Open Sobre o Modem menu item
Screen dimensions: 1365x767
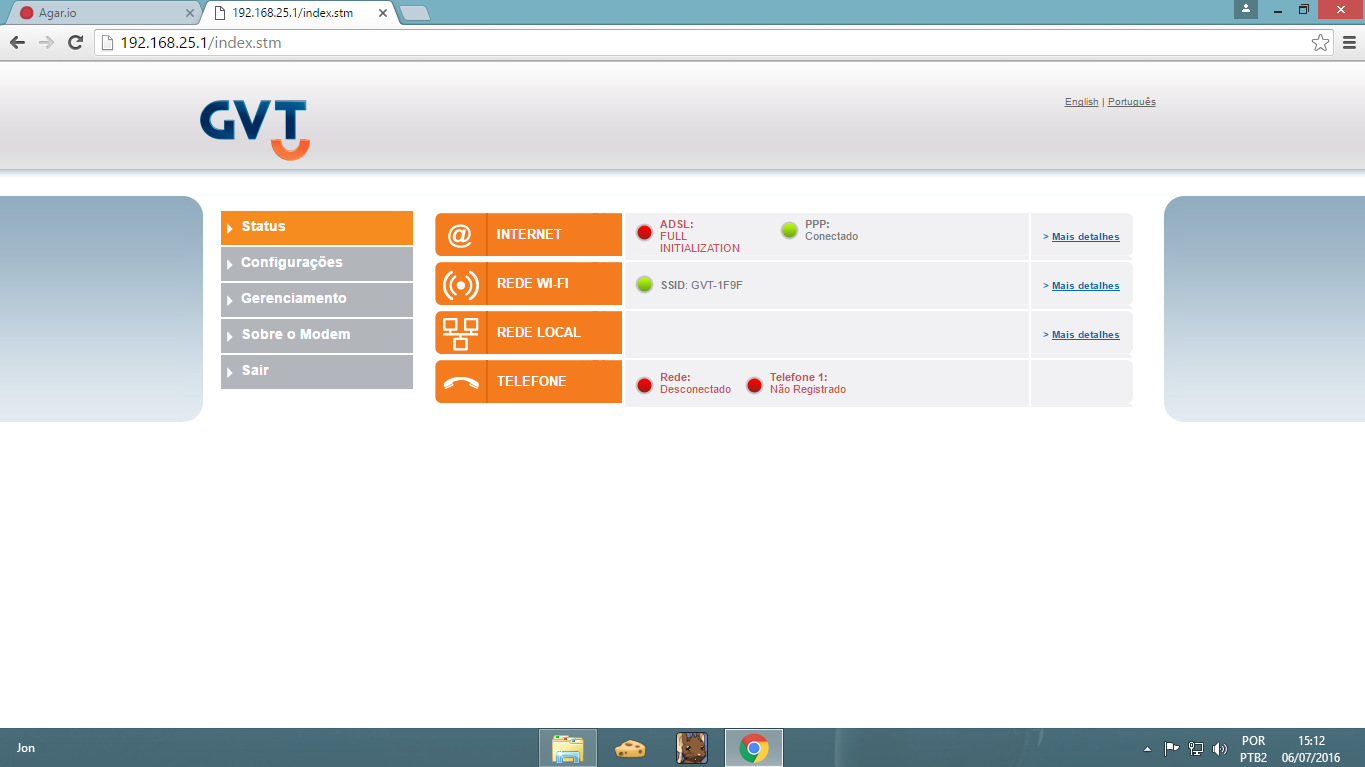point(317,335)
